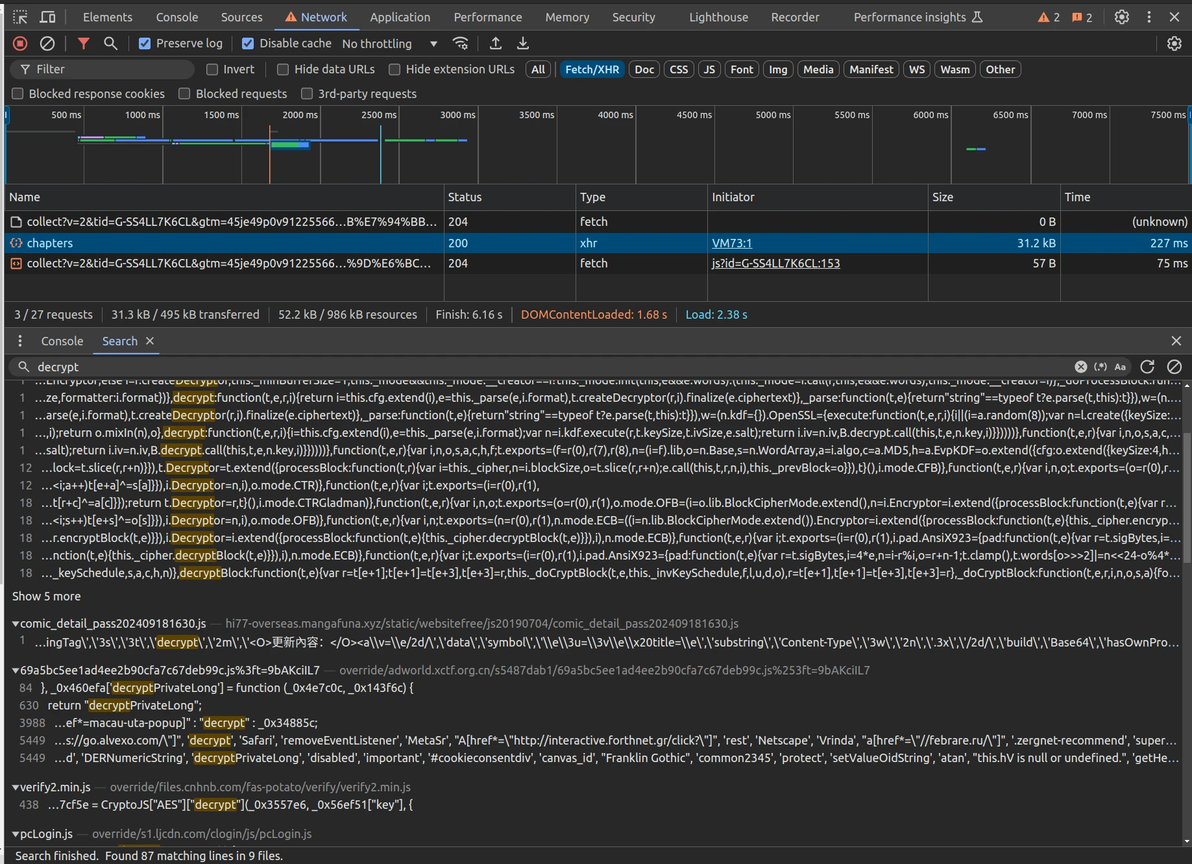The image size is (1192, 864).
Task: Sort requests by Size column header
Action: click(x=994, y=197)
